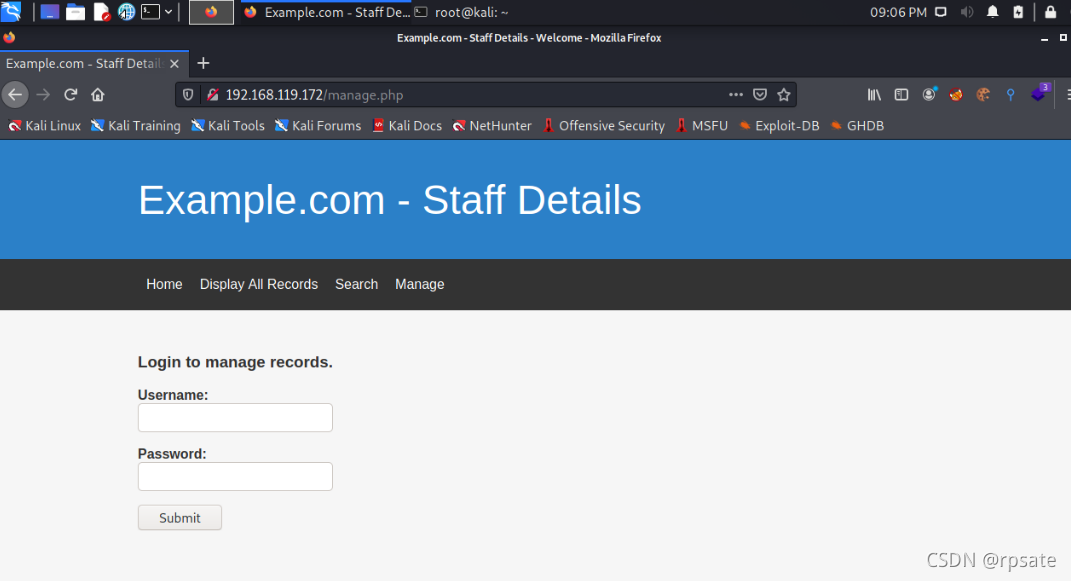Click the fox-face extension icon in the Firefox toolbar
1071x581 pixels.
pyautogui.click(x=956, y=95)
